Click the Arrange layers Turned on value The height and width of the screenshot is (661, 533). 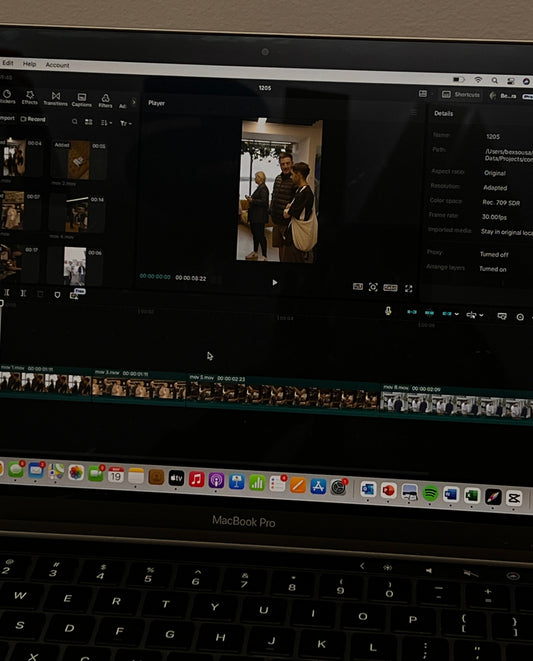pyautogui.click(x=493, y=269)
